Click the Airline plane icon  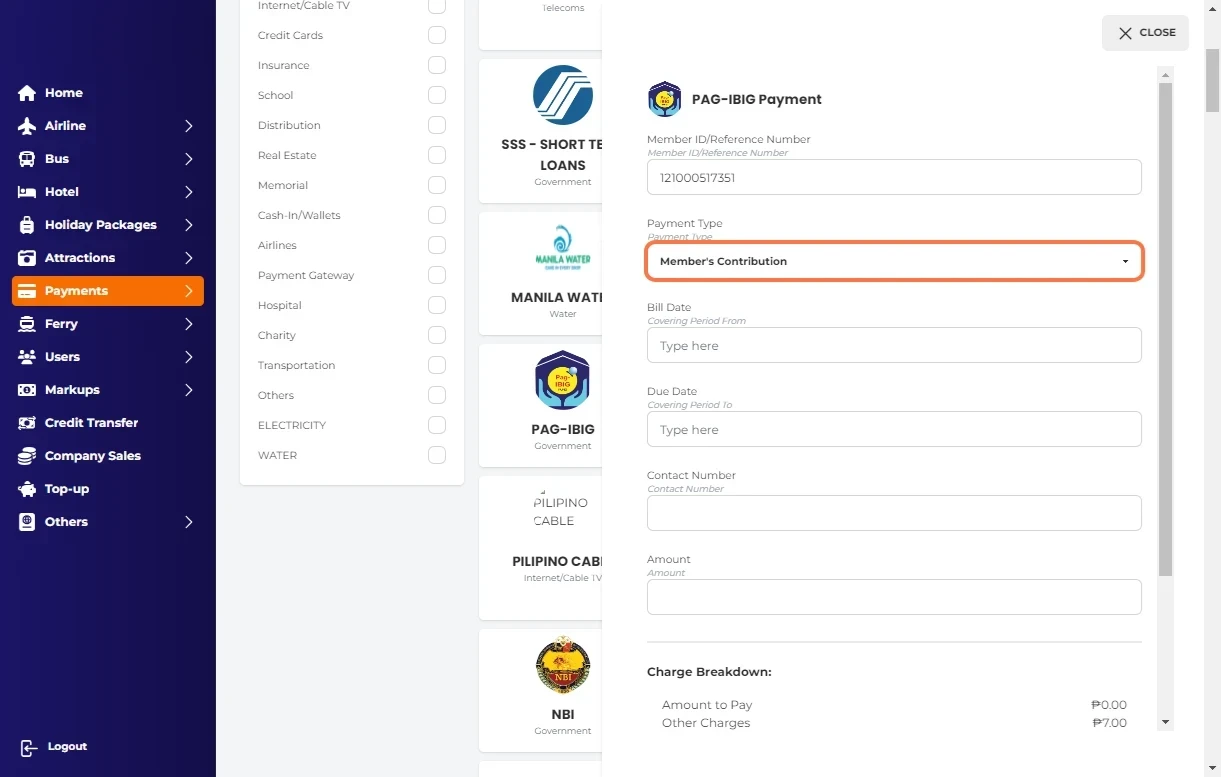pos(27,126)
